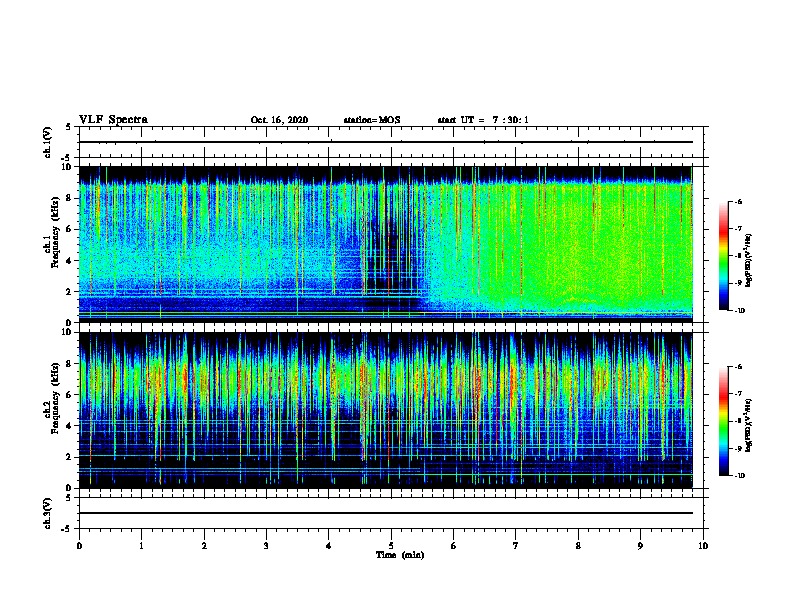This screenshot has height=612, width=792.
Task: Click the "VLF Spectra" title text
Action: [113, 120]
